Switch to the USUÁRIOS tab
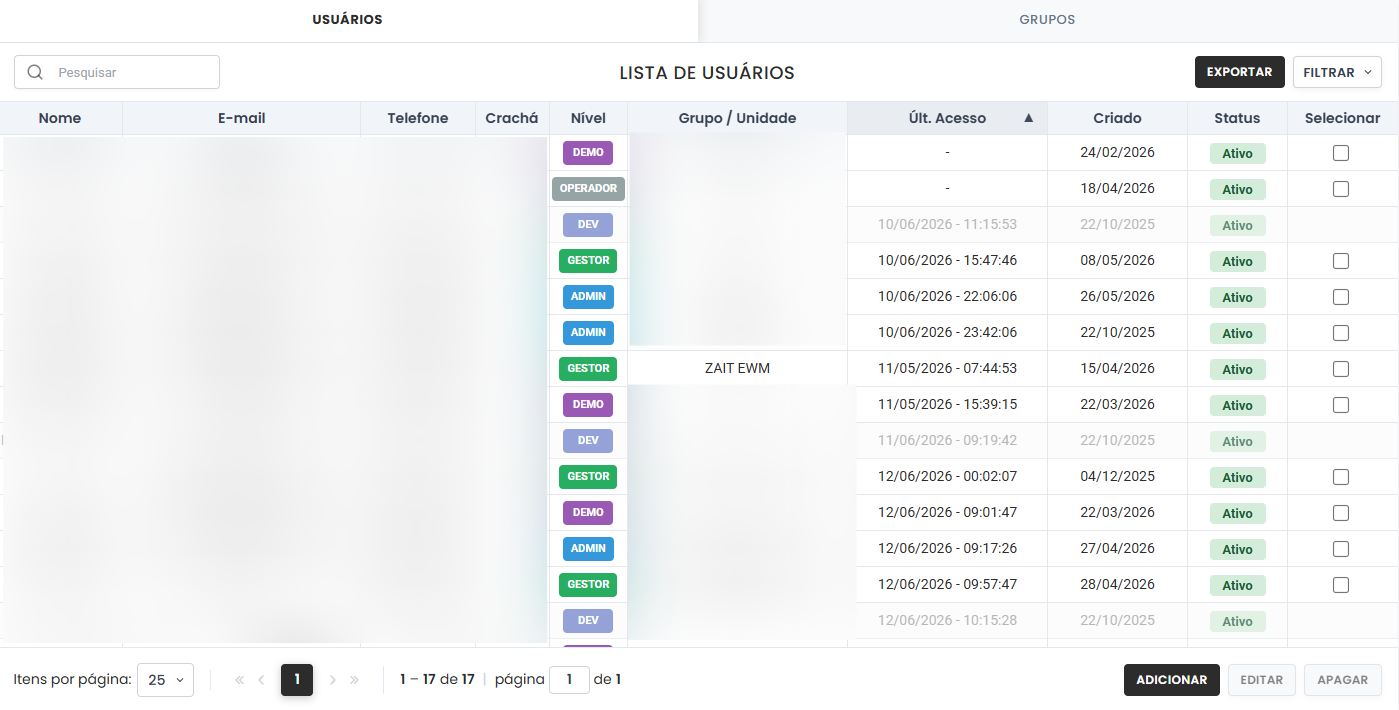The width and height of the screenshot is (1399, 710). pos(347,20)
